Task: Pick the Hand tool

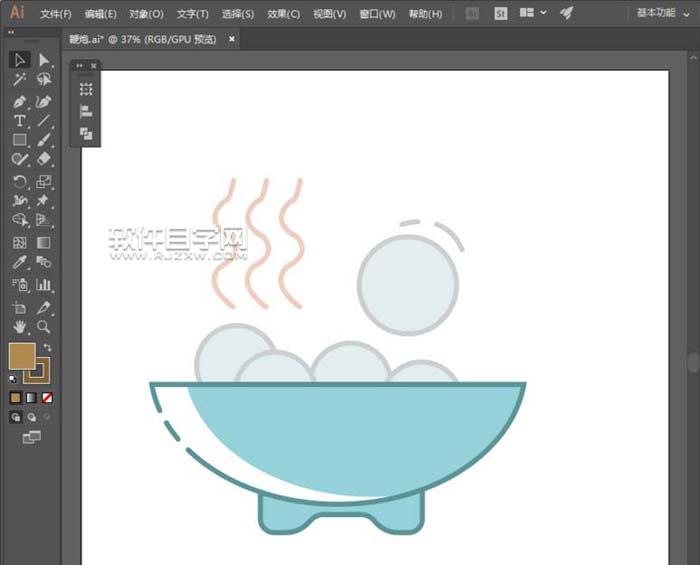Action: (x=20, y=327)
